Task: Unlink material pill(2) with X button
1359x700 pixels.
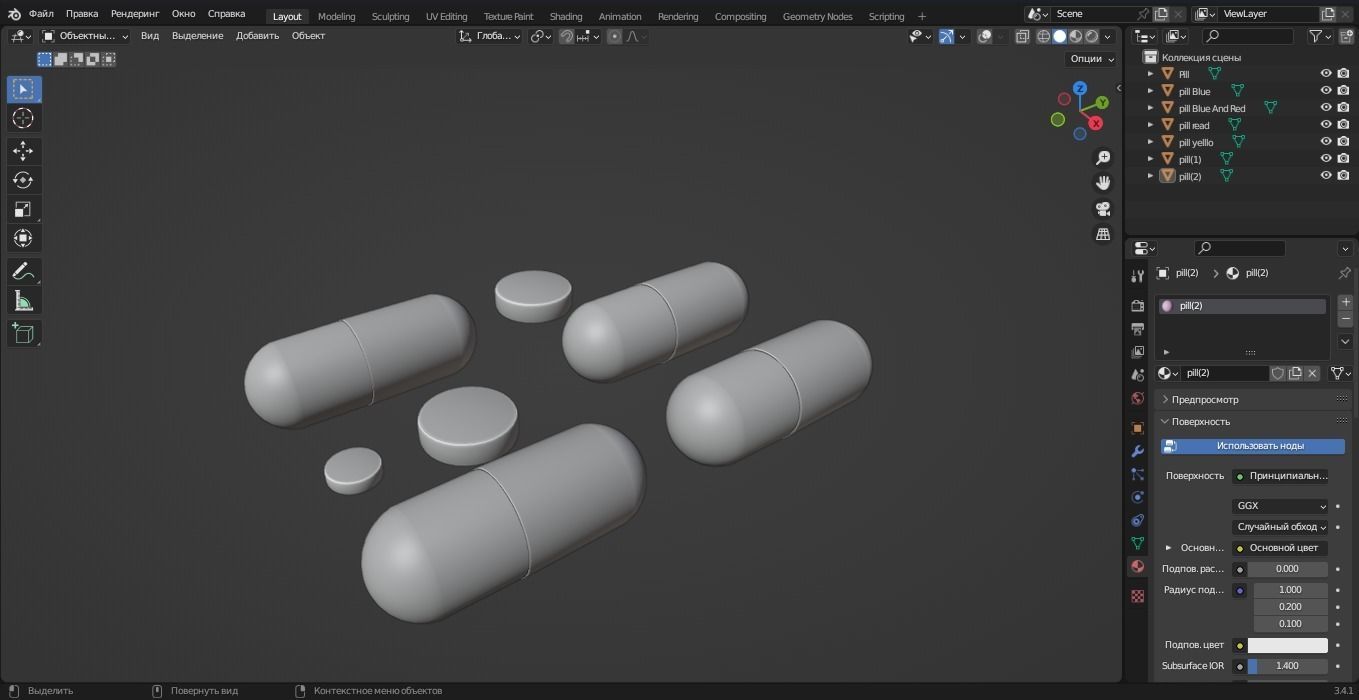Action: pos(1312,373)
